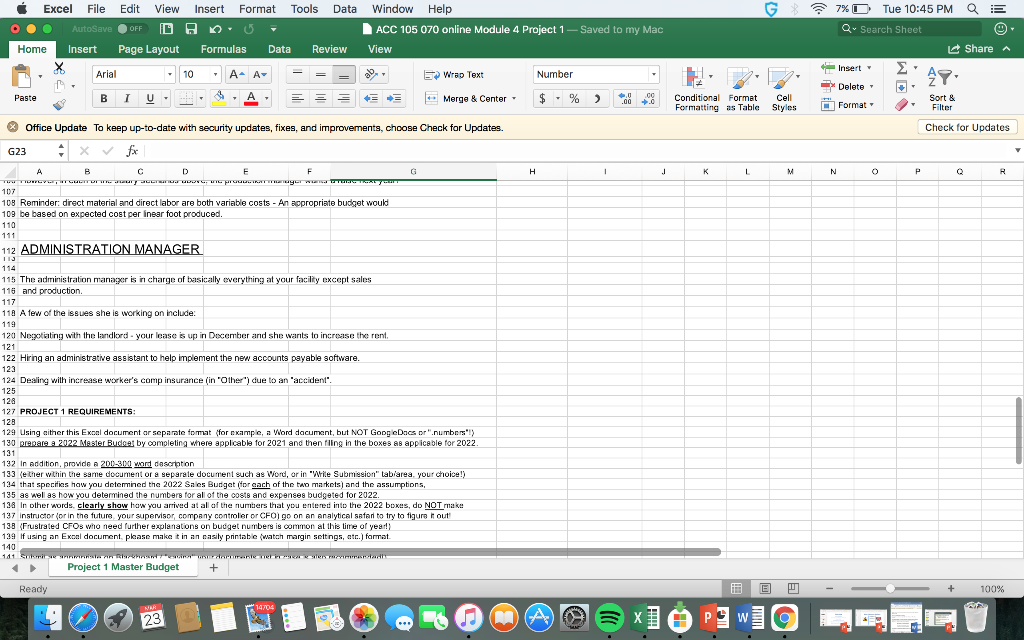Open the Data menu in menu bar
The height and width of the screenshot is (640, 1024).
(x=344, y=9)
